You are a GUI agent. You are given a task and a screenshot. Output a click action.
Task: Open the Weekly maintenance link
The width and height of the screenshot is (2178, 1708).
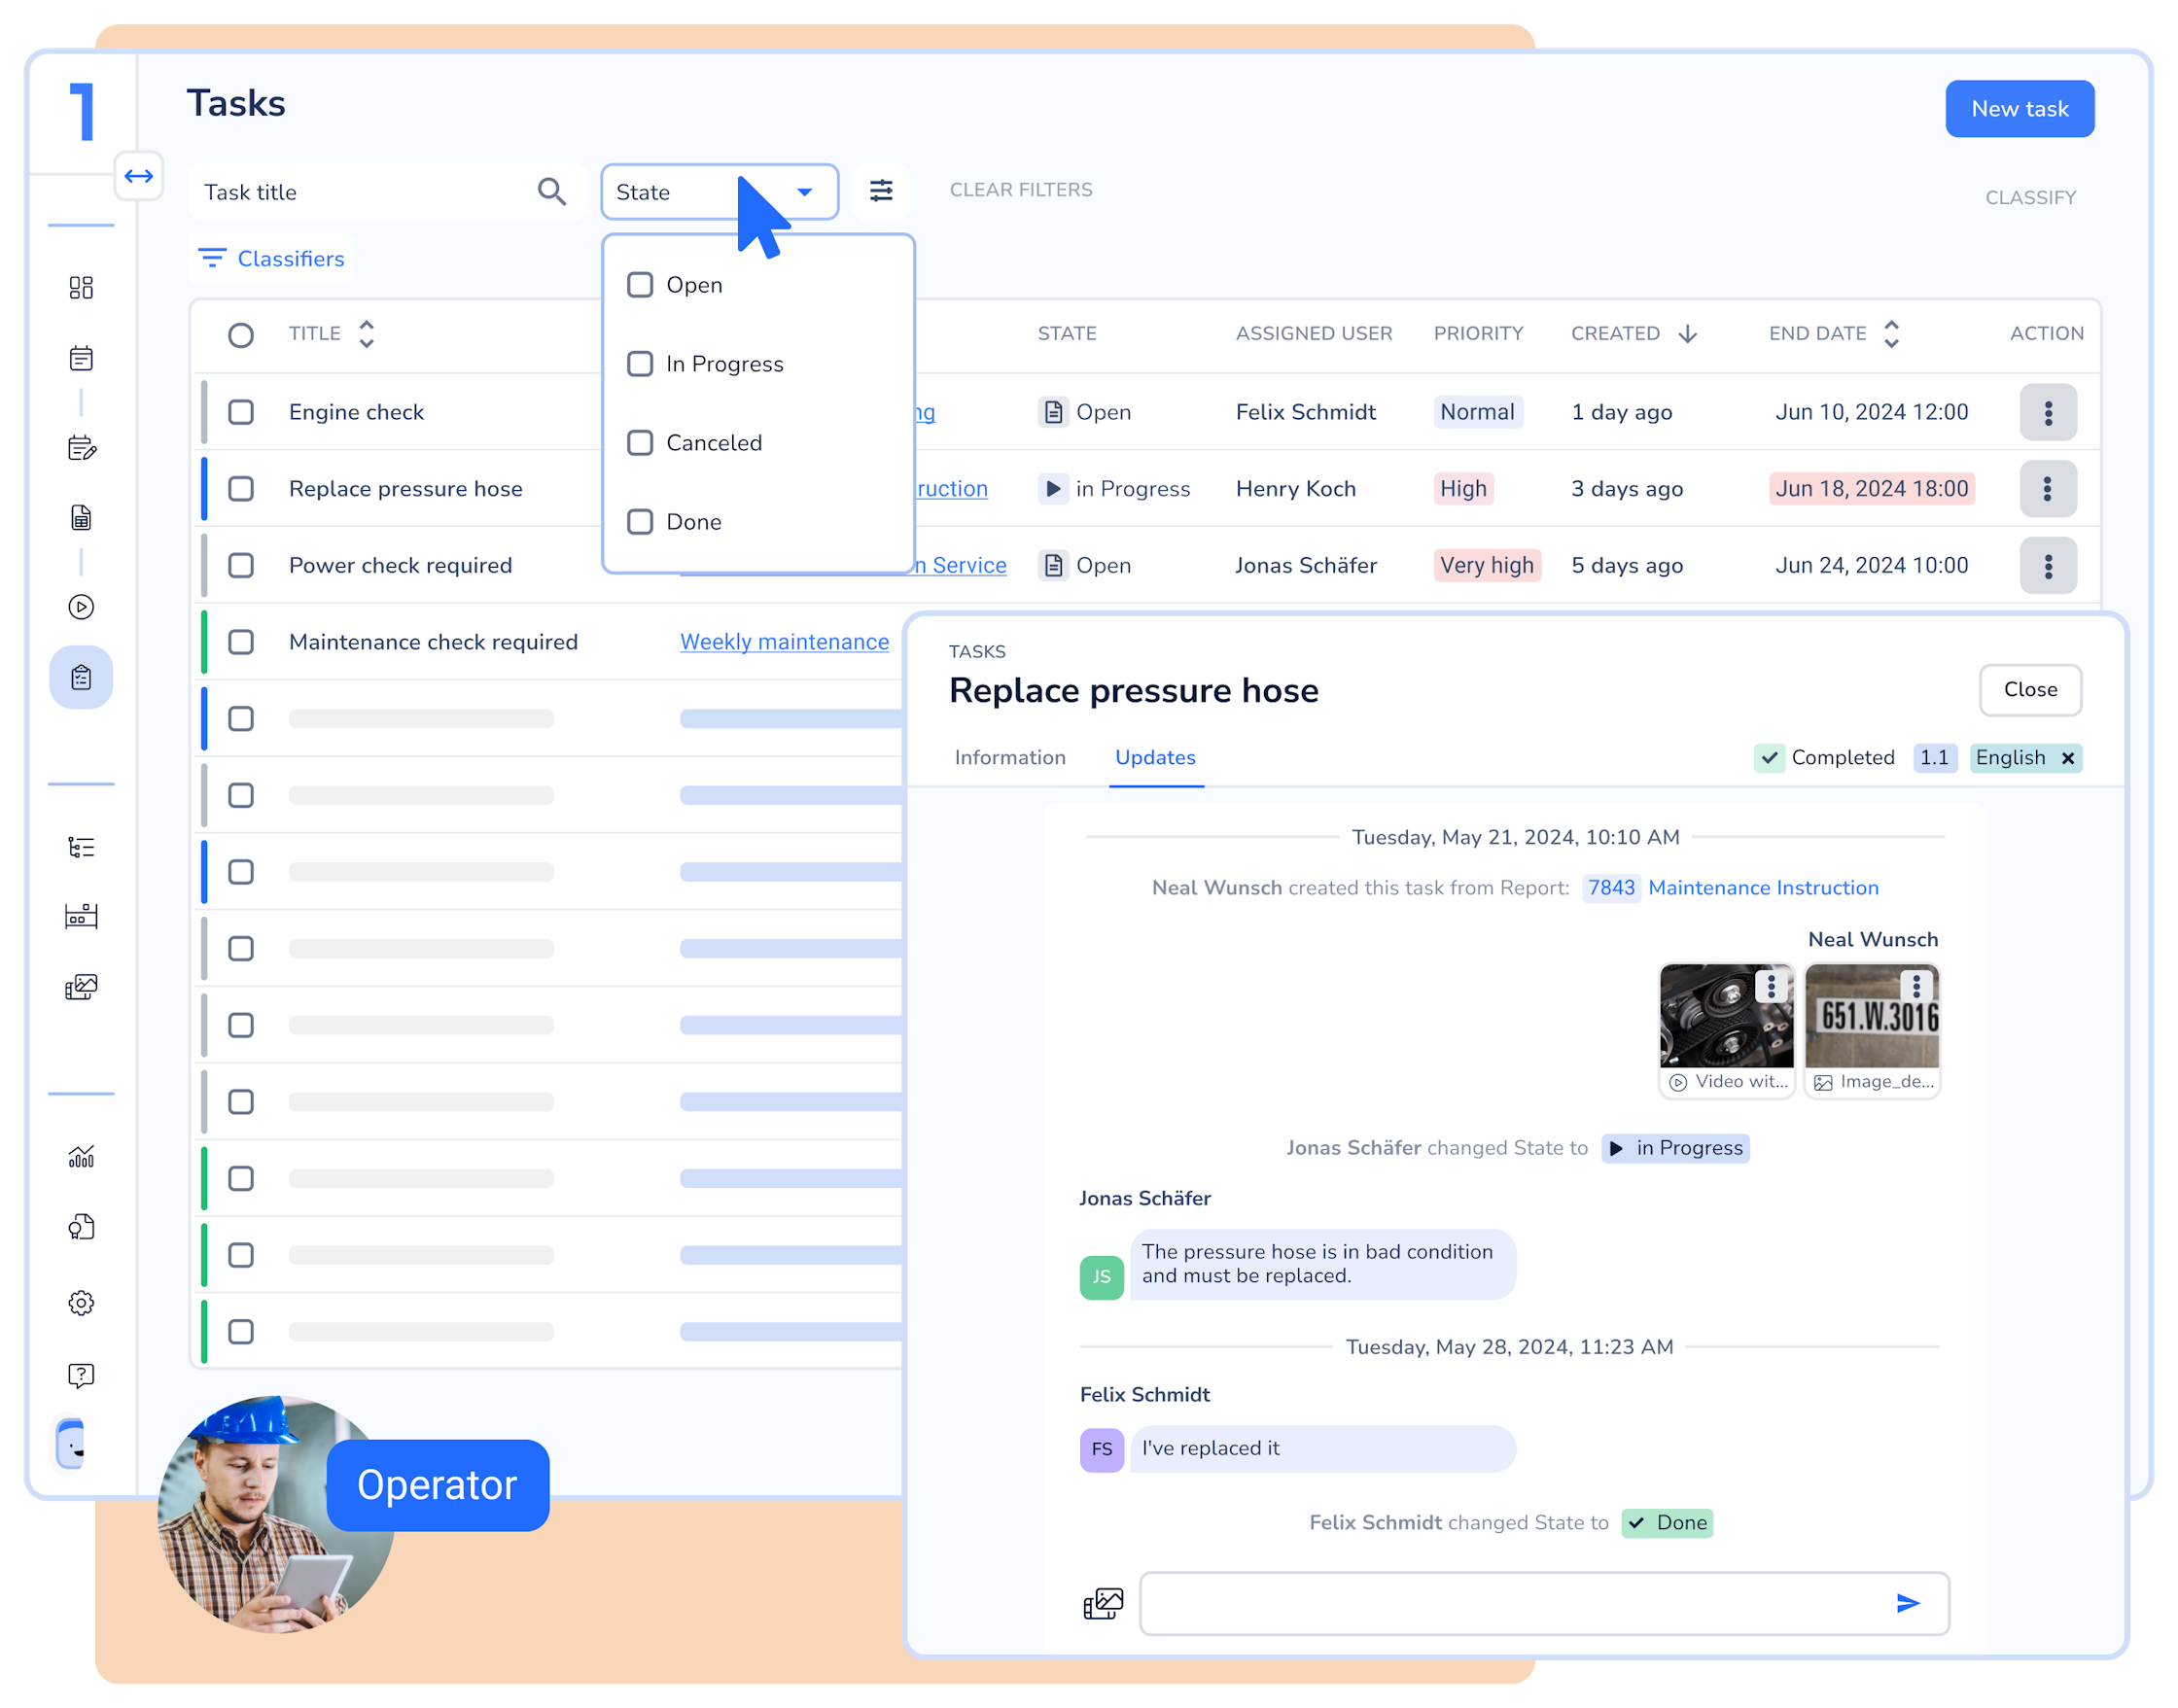[x=784, y=642]
